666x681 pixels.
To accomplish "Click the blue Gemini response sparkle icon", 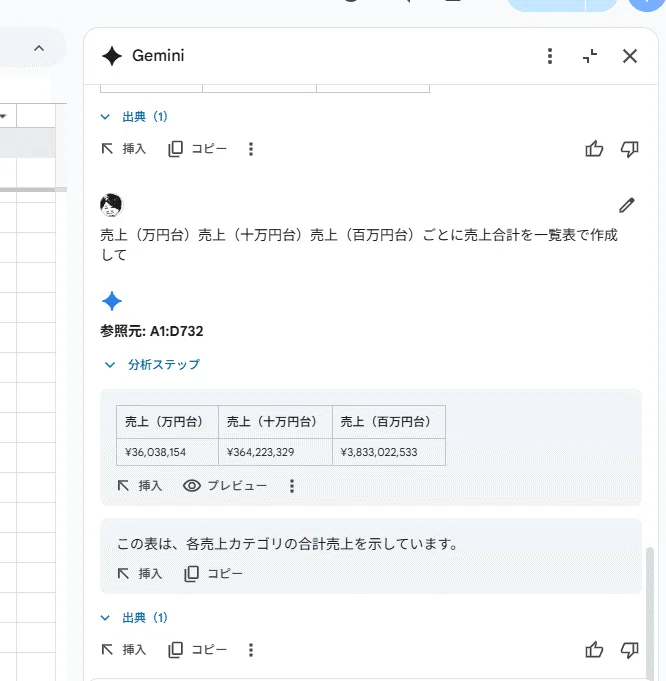I will 112,301.
